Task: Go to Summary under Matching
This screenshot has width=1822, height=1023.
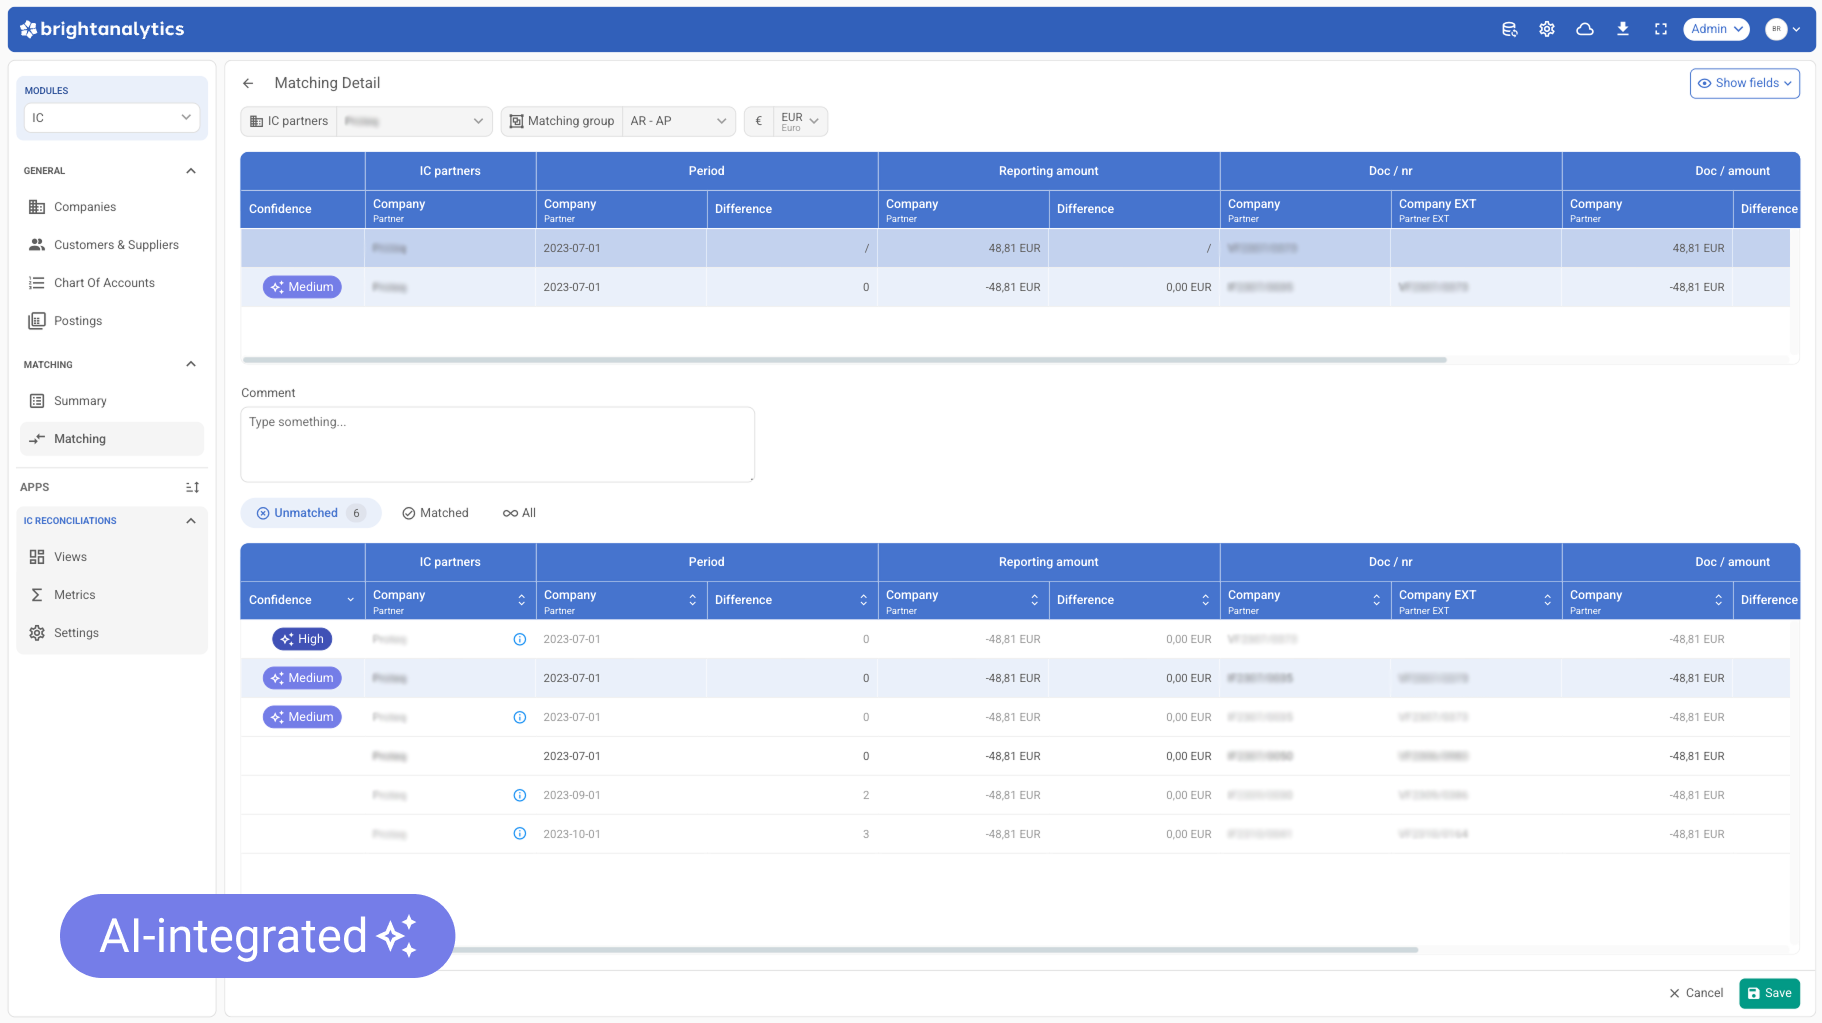Action: pos(80,401)
